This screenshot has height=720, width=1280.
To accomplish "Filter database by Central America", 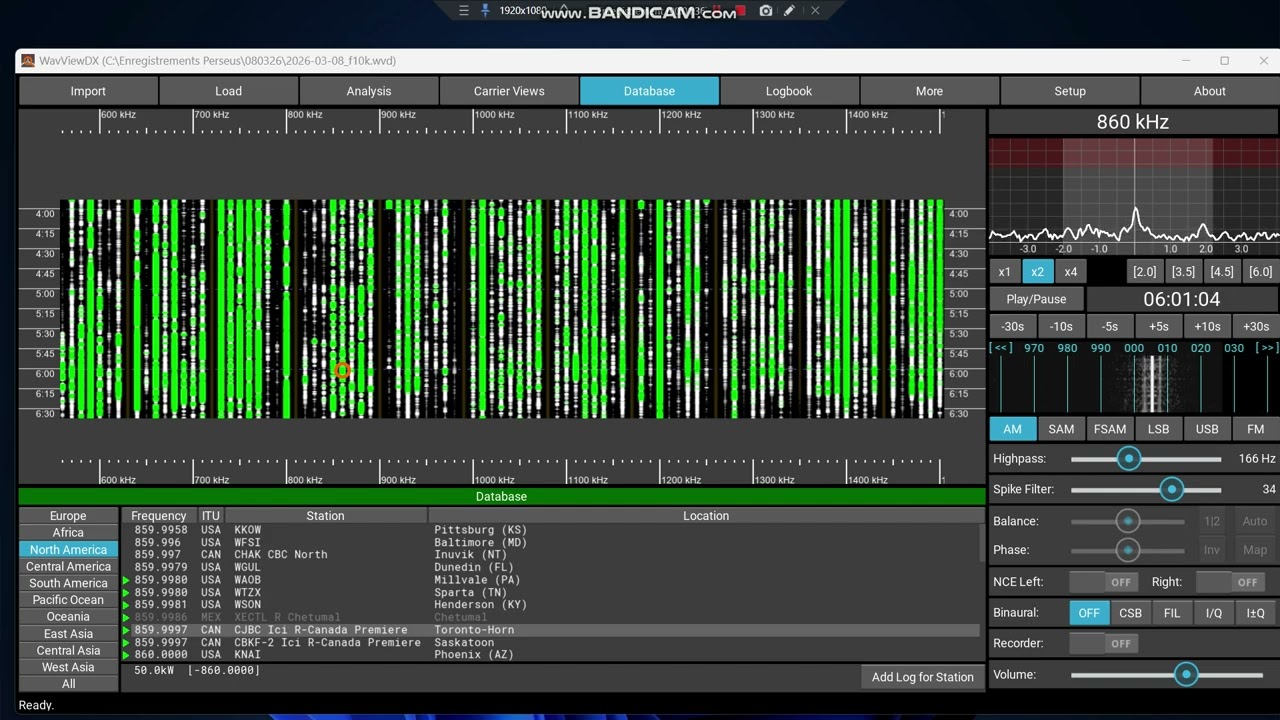I will (68, 567).
